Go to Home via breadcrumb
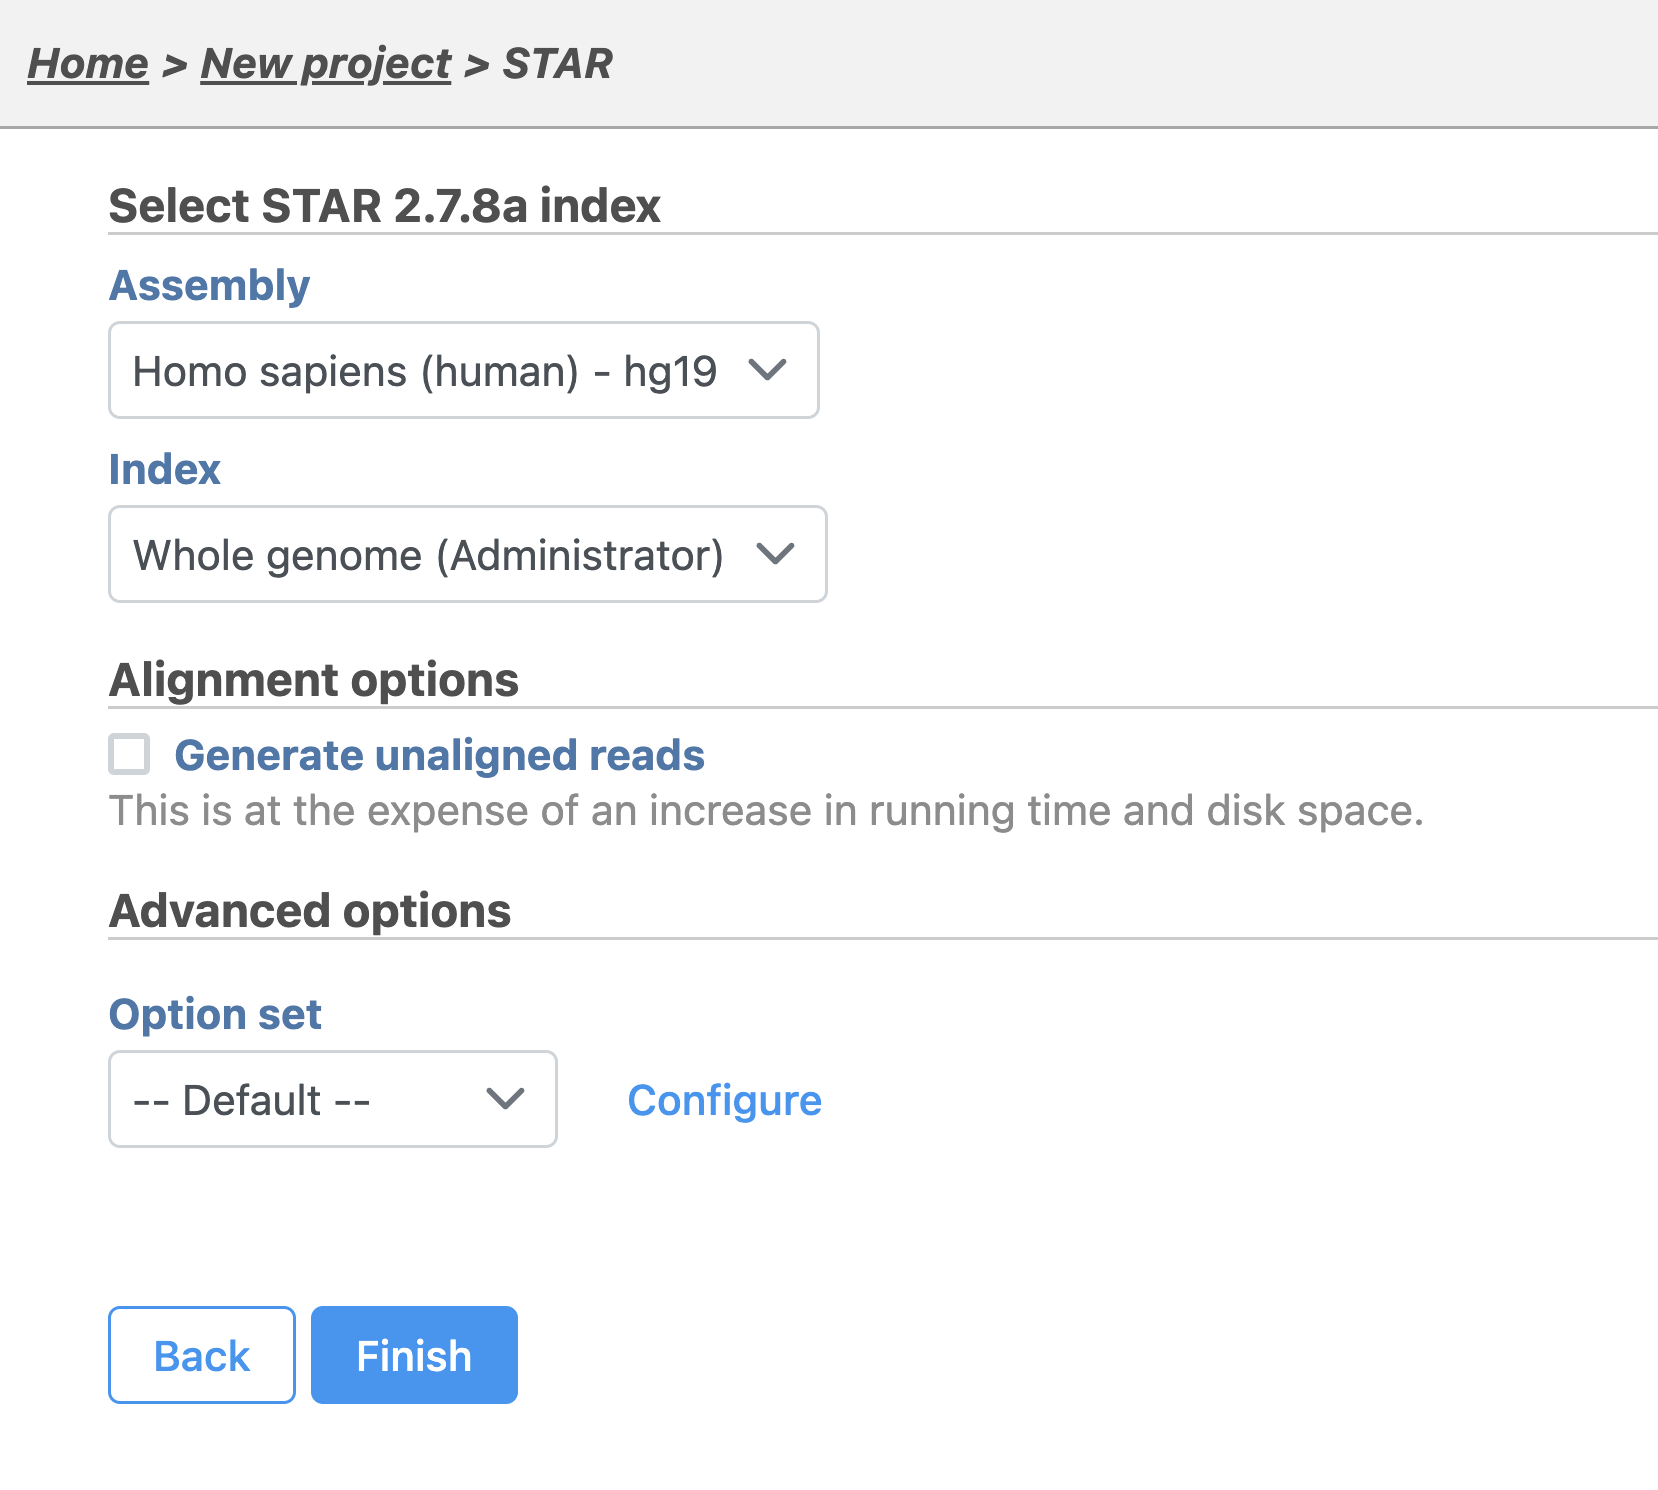The width and height of the screenshot is (1658, 1490). [x=87, y=64]
